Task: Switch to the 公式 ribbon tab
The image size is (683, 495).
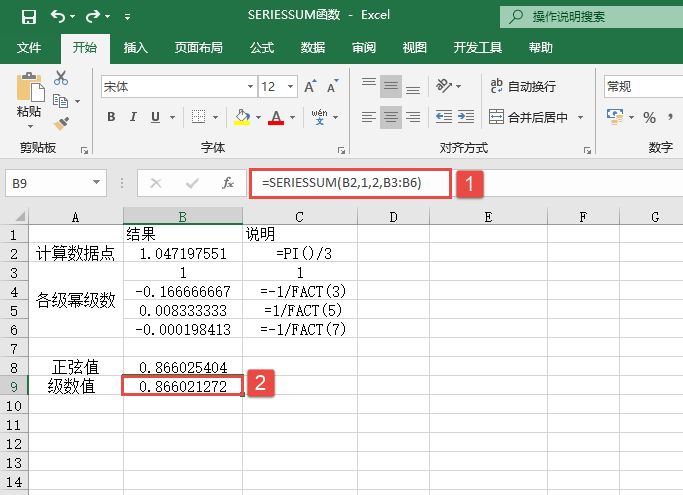Action: click(261, 48)
